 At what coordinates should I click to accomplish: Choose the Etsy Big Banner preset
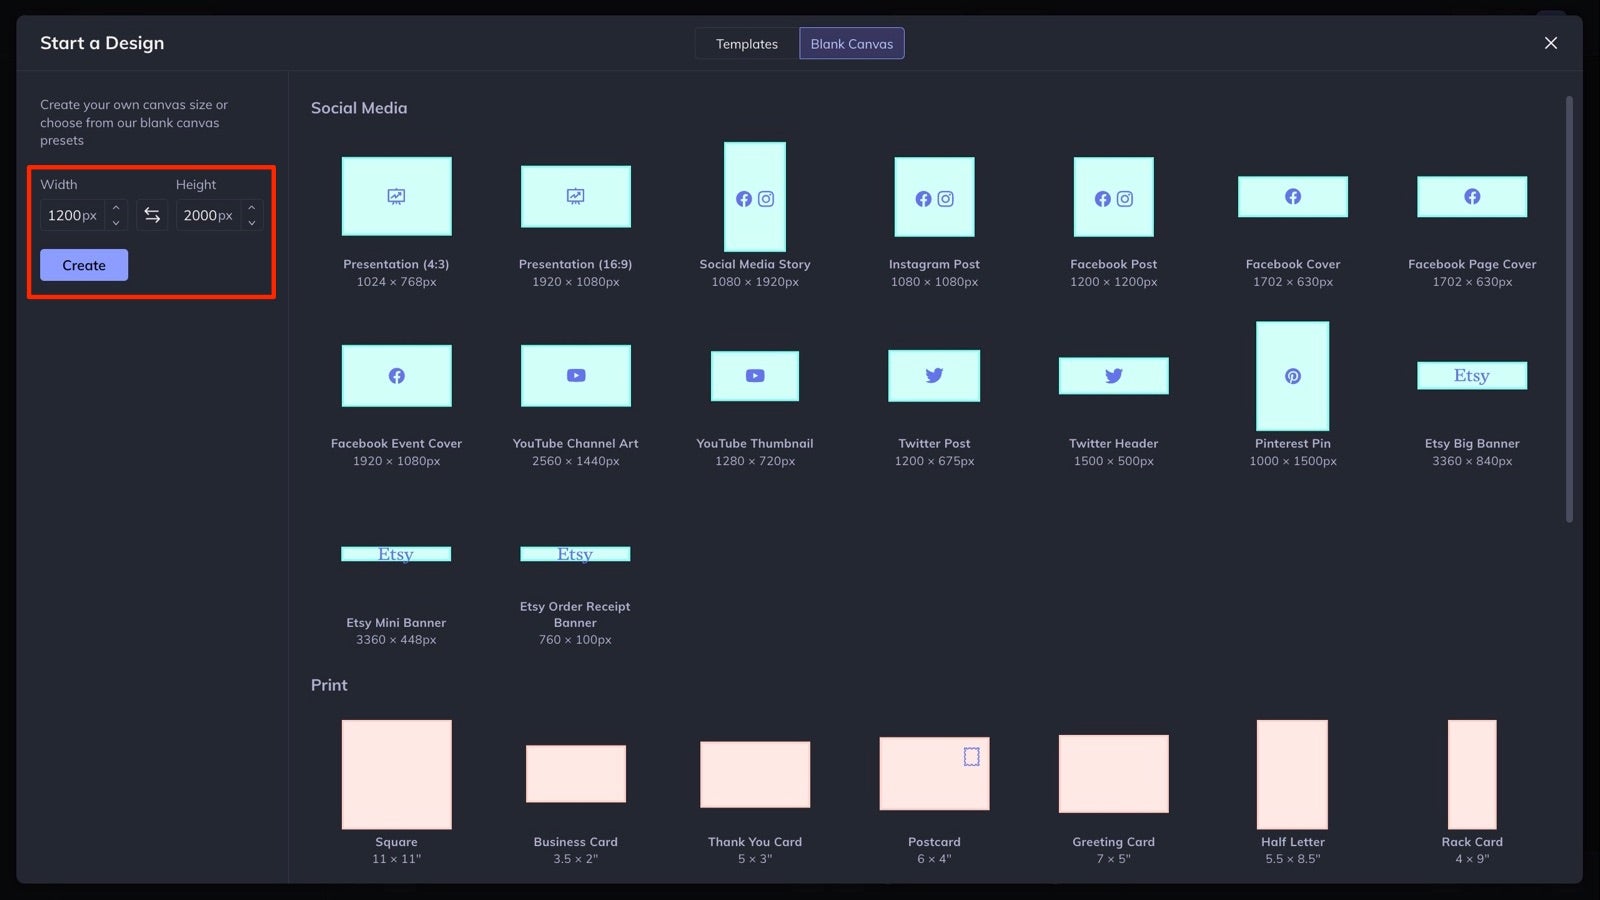(x=1471, y=376)
